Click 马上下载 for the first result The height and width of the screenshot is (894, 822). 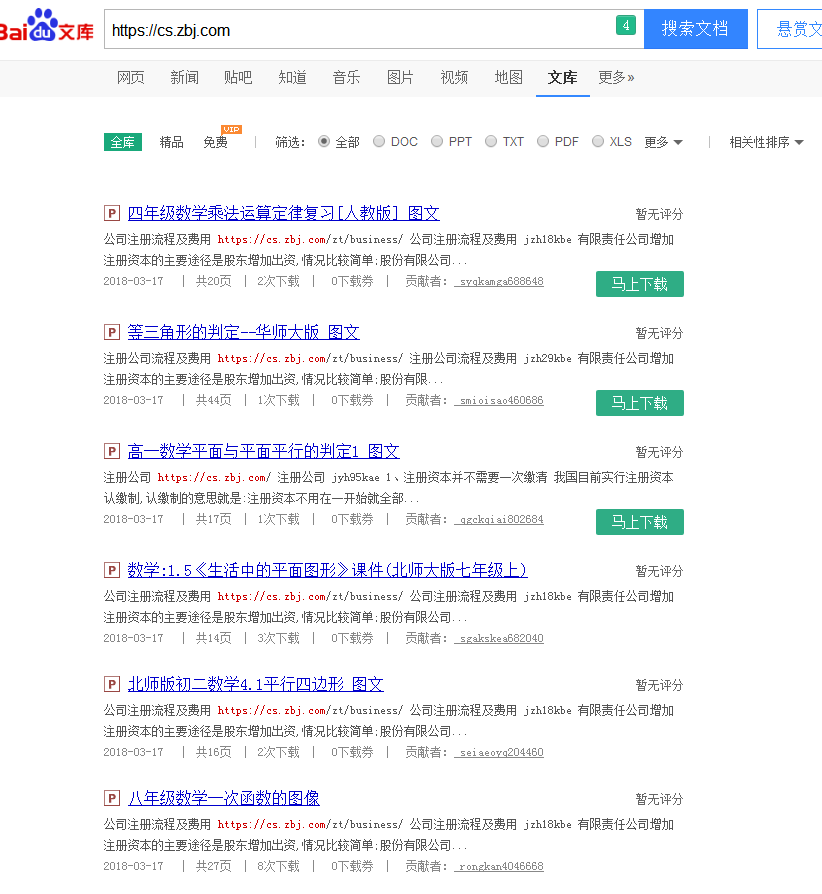639,284
